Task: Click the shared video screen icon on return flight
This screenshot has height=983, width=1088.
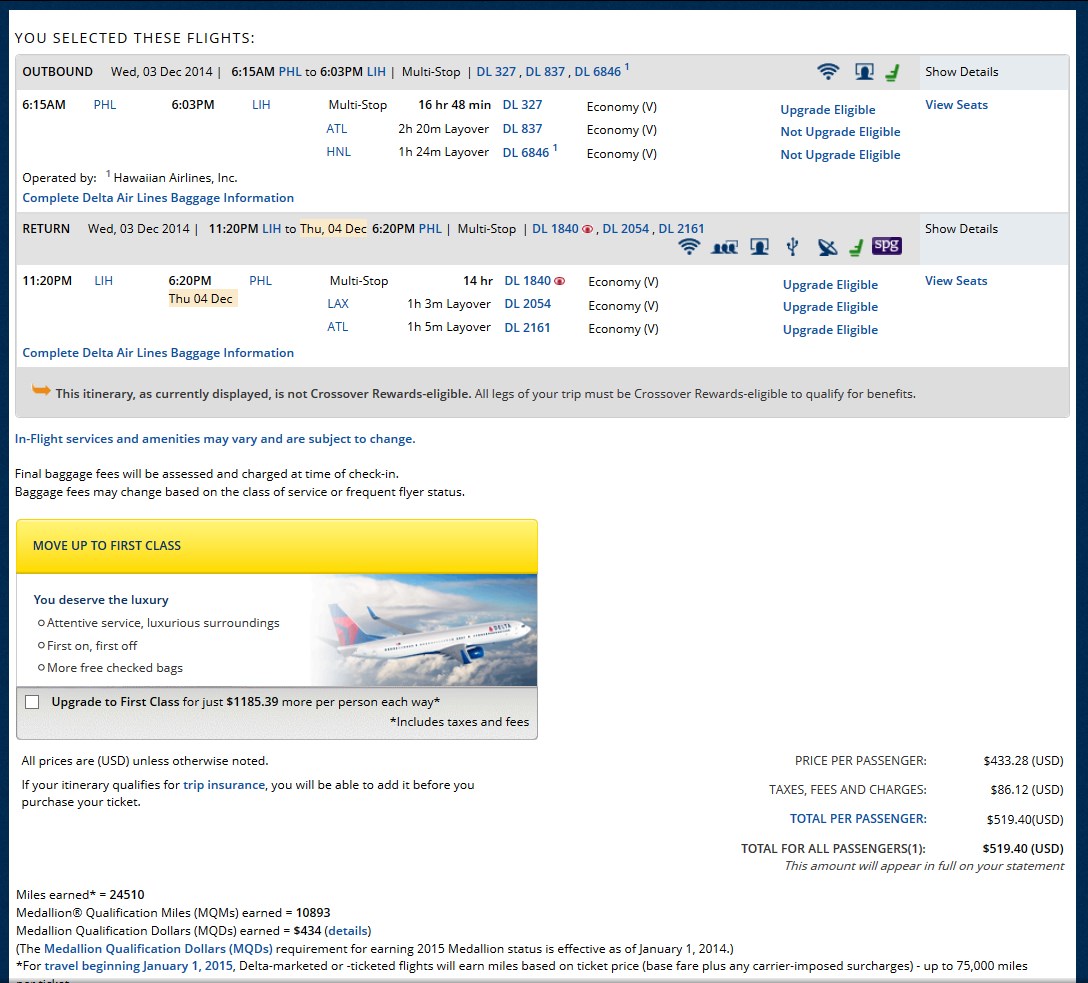Action: click(x=724, y=247)
